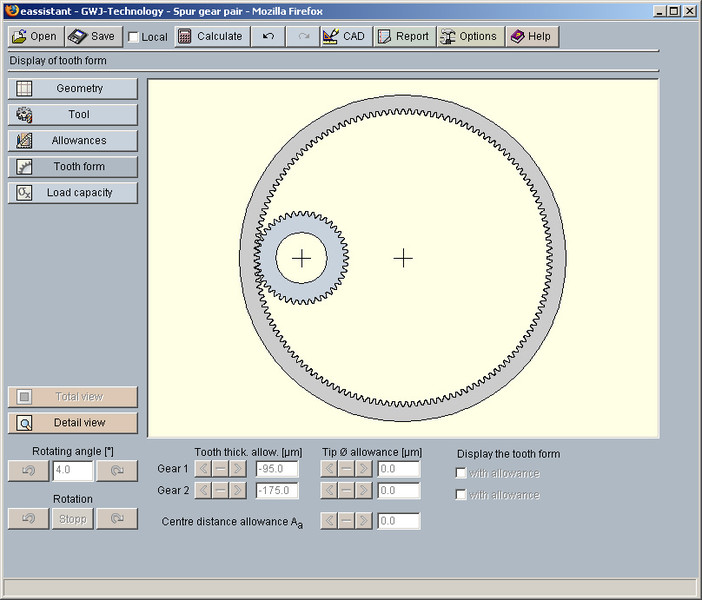This screenshot has height=600, width=702.
Task: Click the Open file toolbar button
Action: [x=35, y=36]
